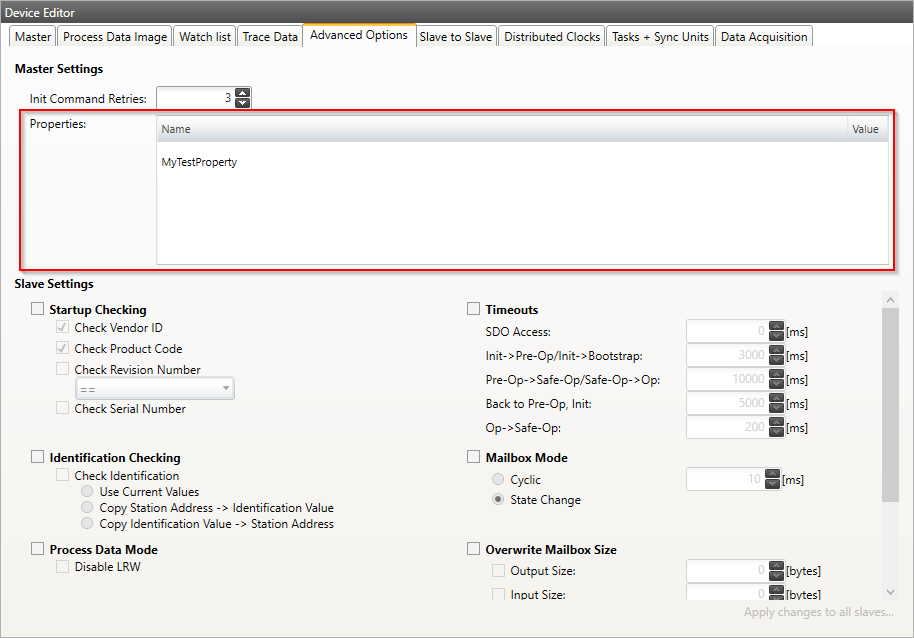Click Apply changes to all slaves

tap(818, 612)
